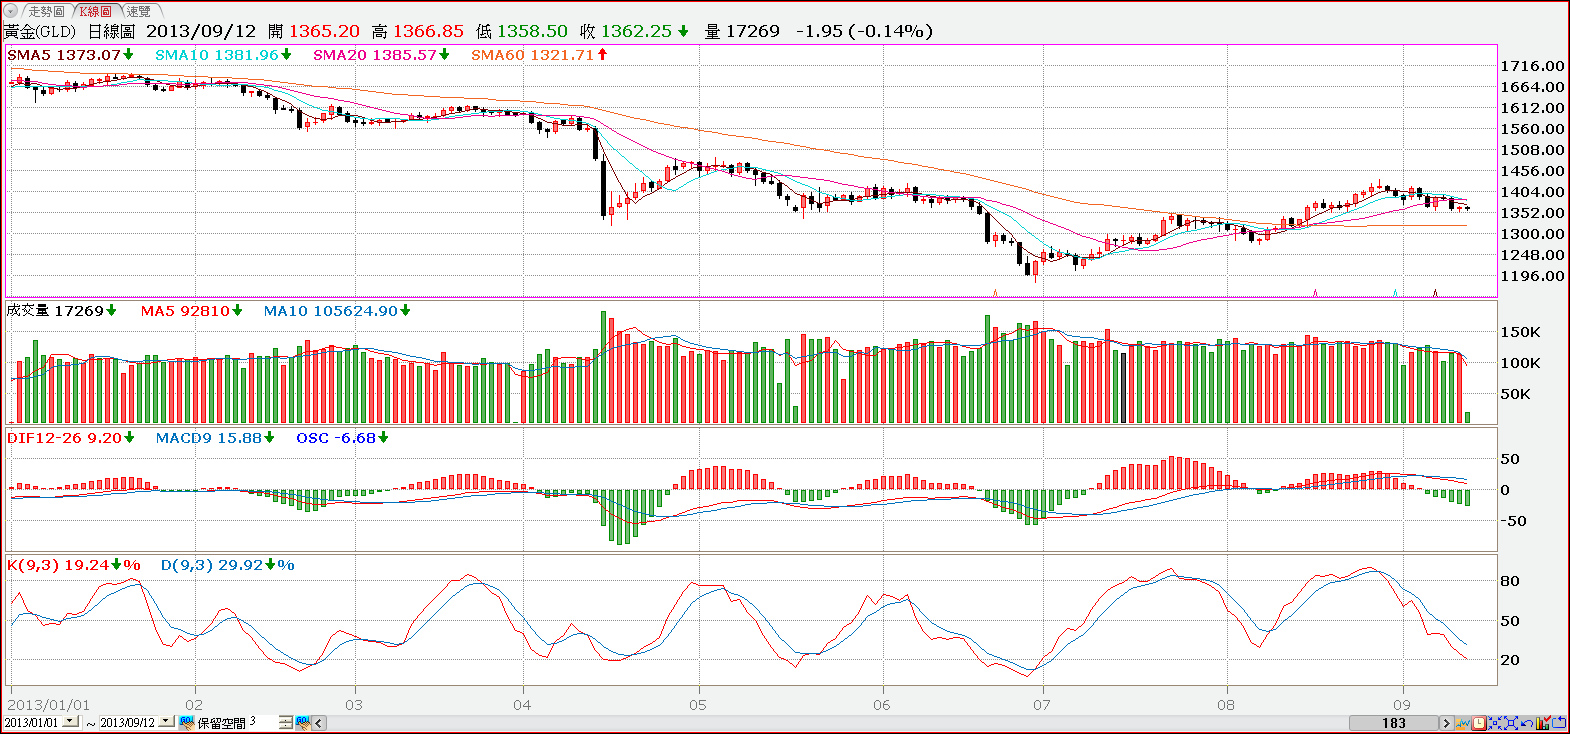Click the SMA20 1385.57 legend label

pos(375,55)
